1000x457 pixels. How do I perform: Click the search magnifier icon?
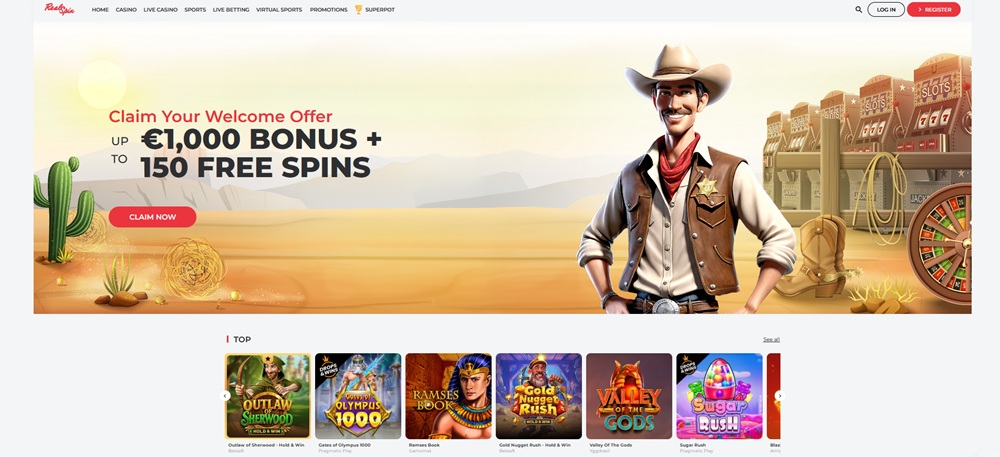pos(858,10)
